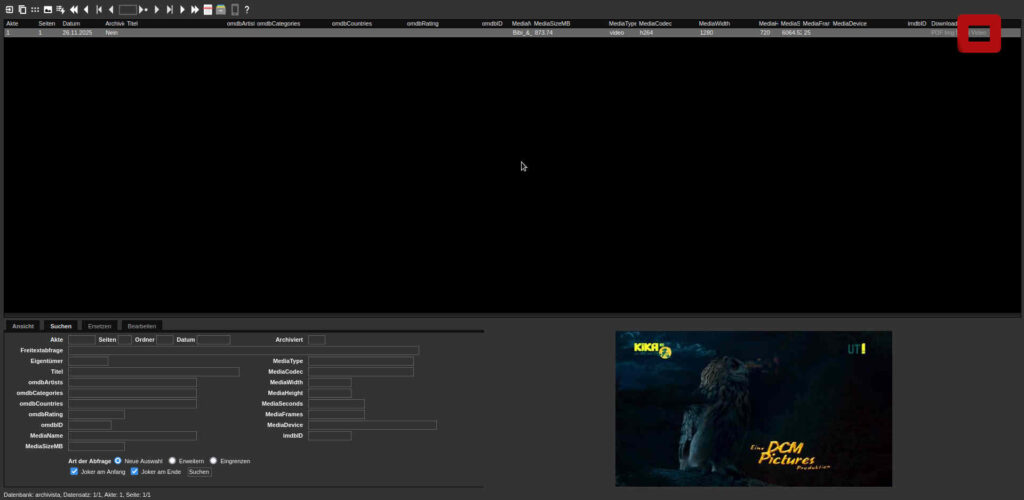Switch to the Ansicht tab
This screenshot has height=500, width=1024.
[23, 326]
